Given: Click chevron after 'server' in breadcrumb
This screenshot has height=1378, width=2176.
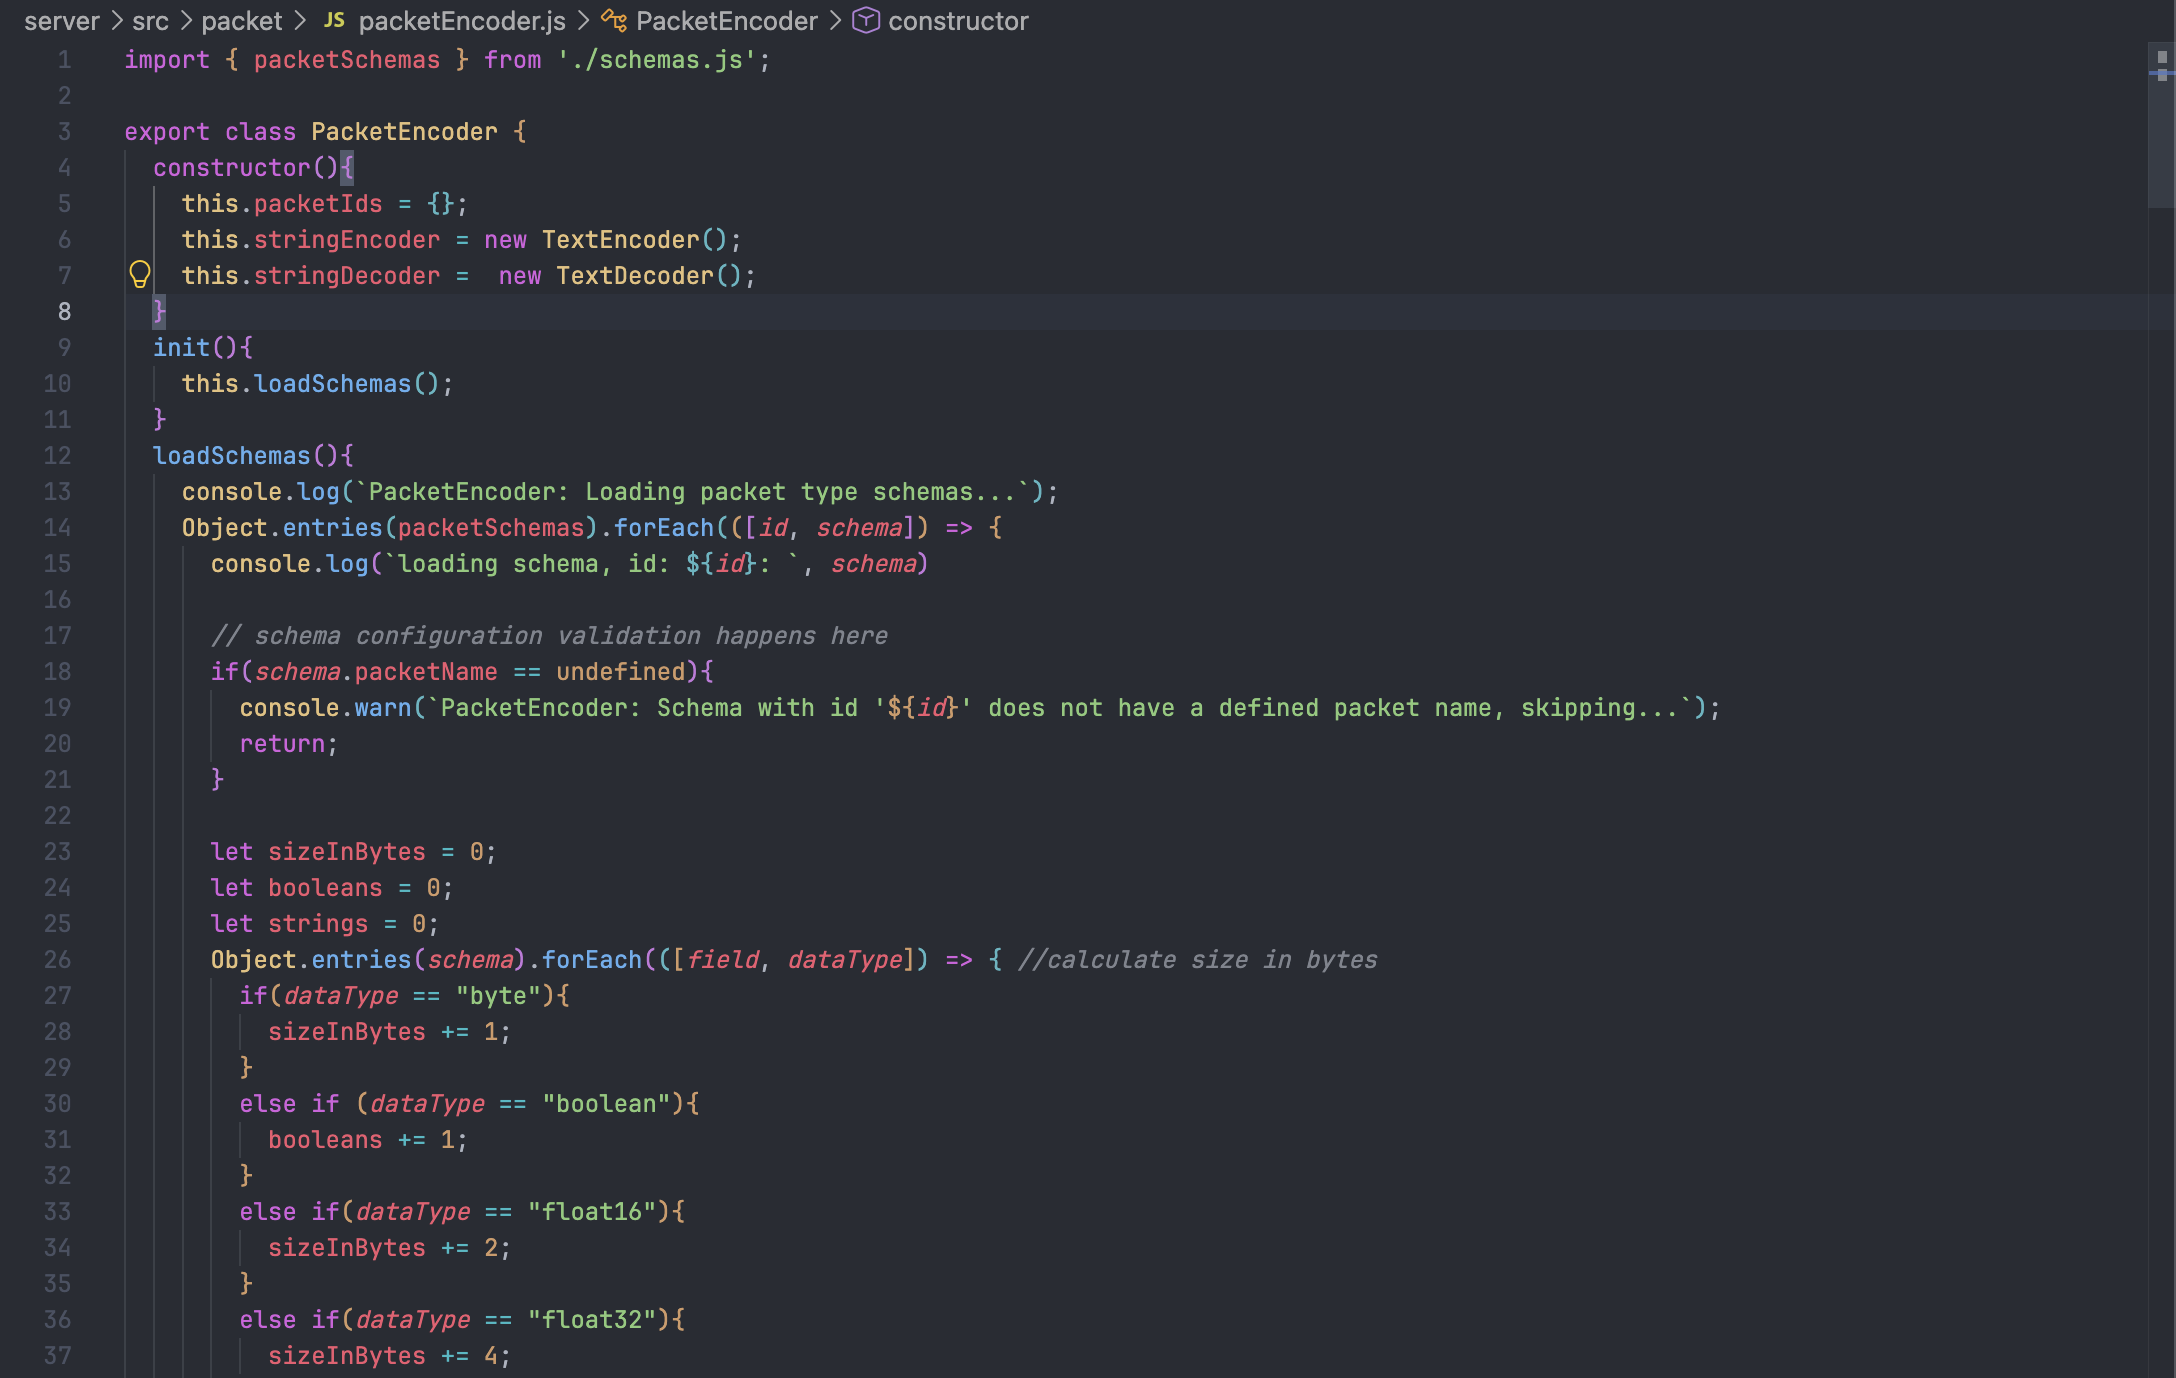Looking at the screenshot, I should (x=116, y=21).
